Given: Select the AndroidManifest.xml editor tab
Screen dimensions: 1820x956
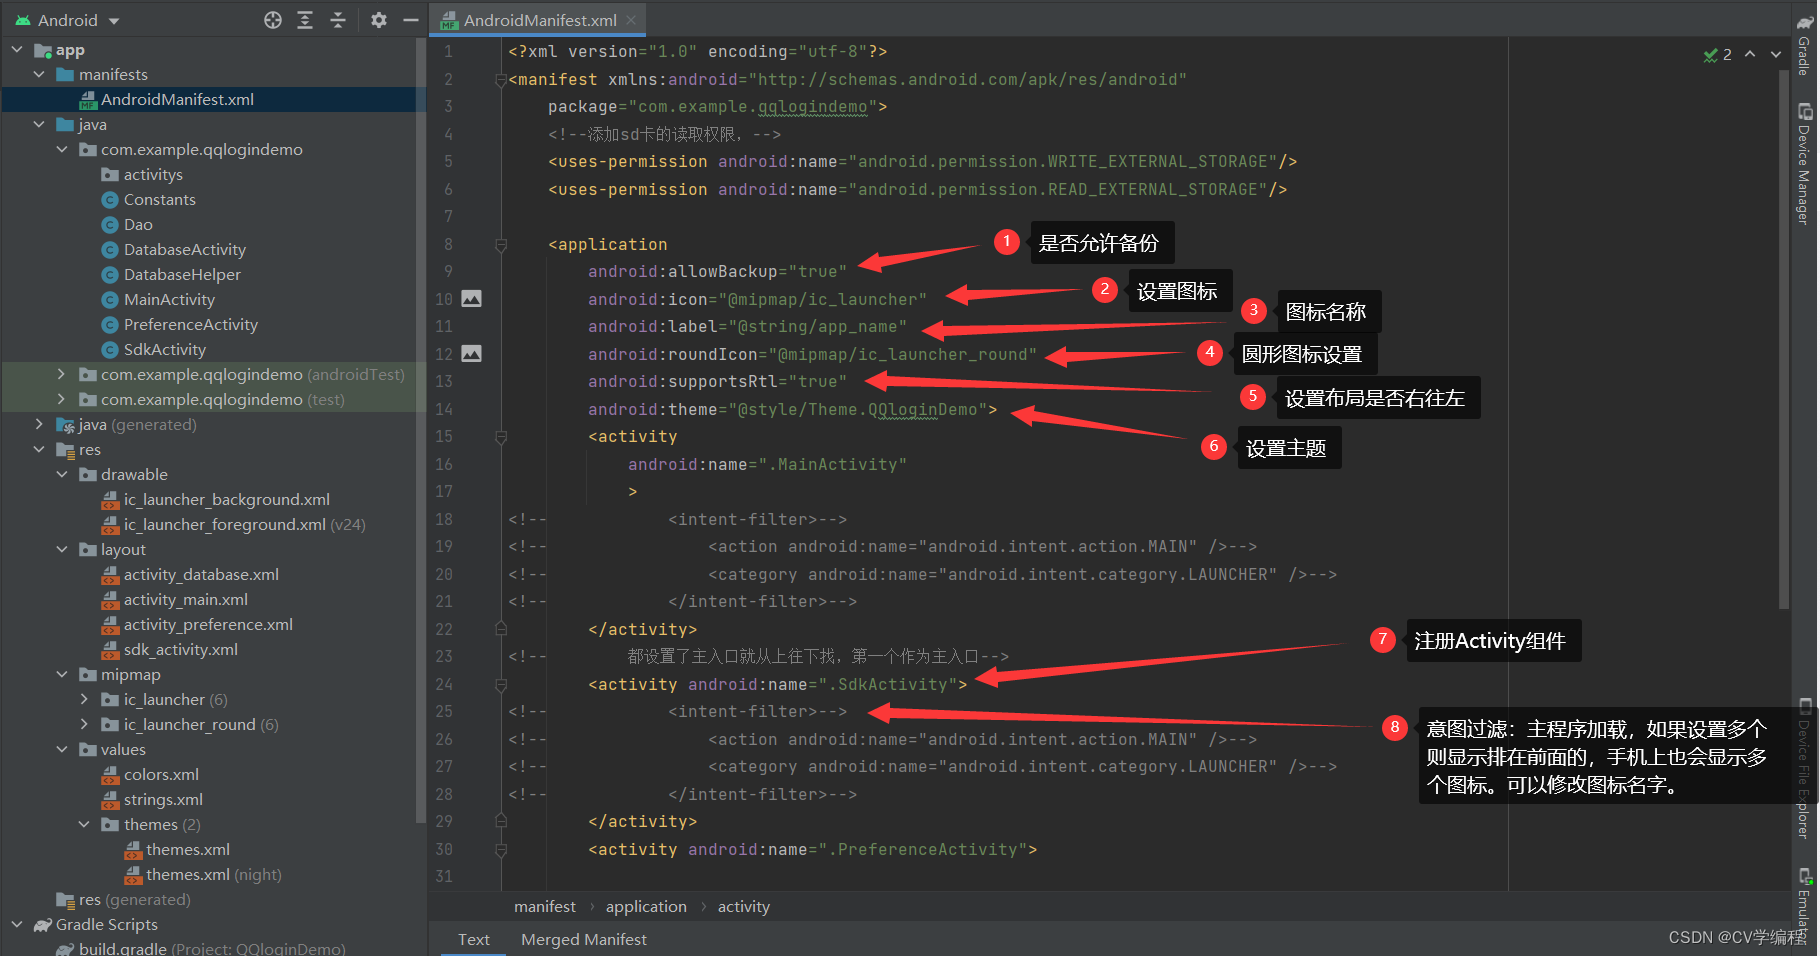Looking at the screenshot, I should pos(538,20).
